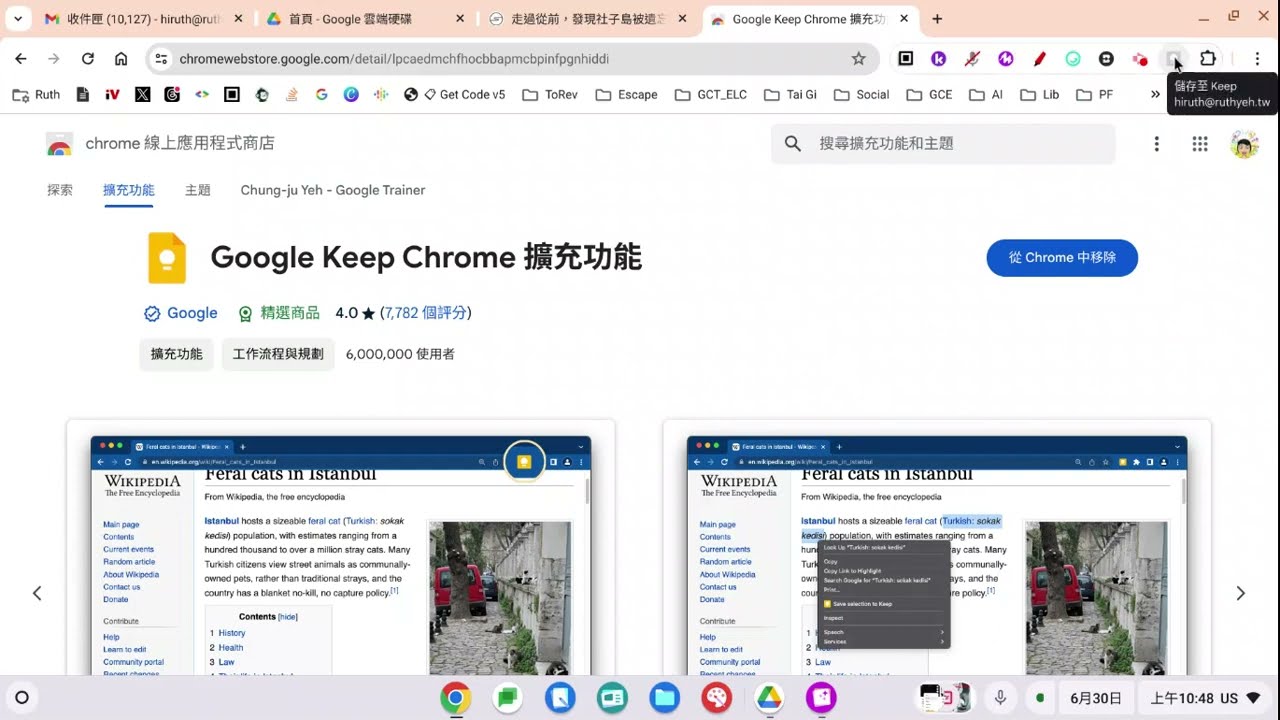Click 從 Chrome 中移除 button

(1062, 258)
